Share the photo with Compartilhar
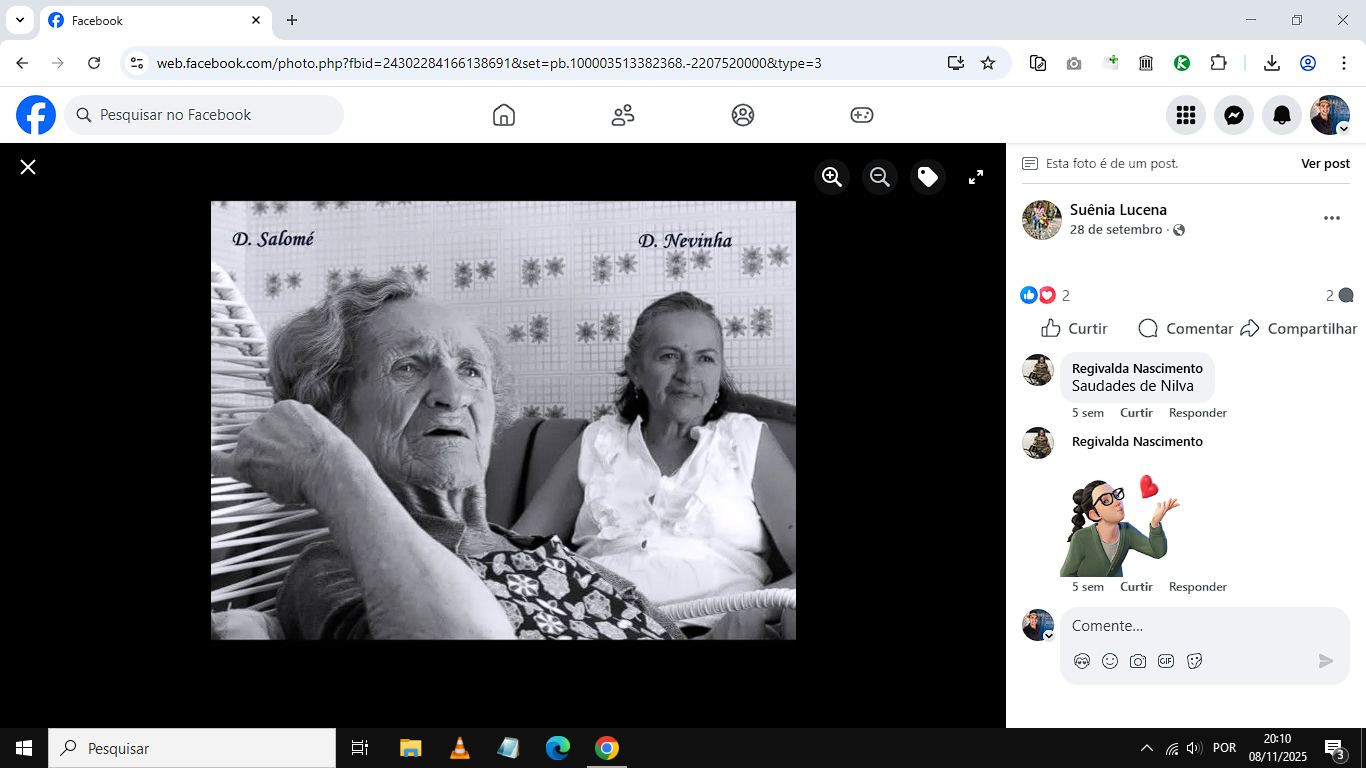The width and height of the screenshot is (1366, 768). (x=1299, y=328)
